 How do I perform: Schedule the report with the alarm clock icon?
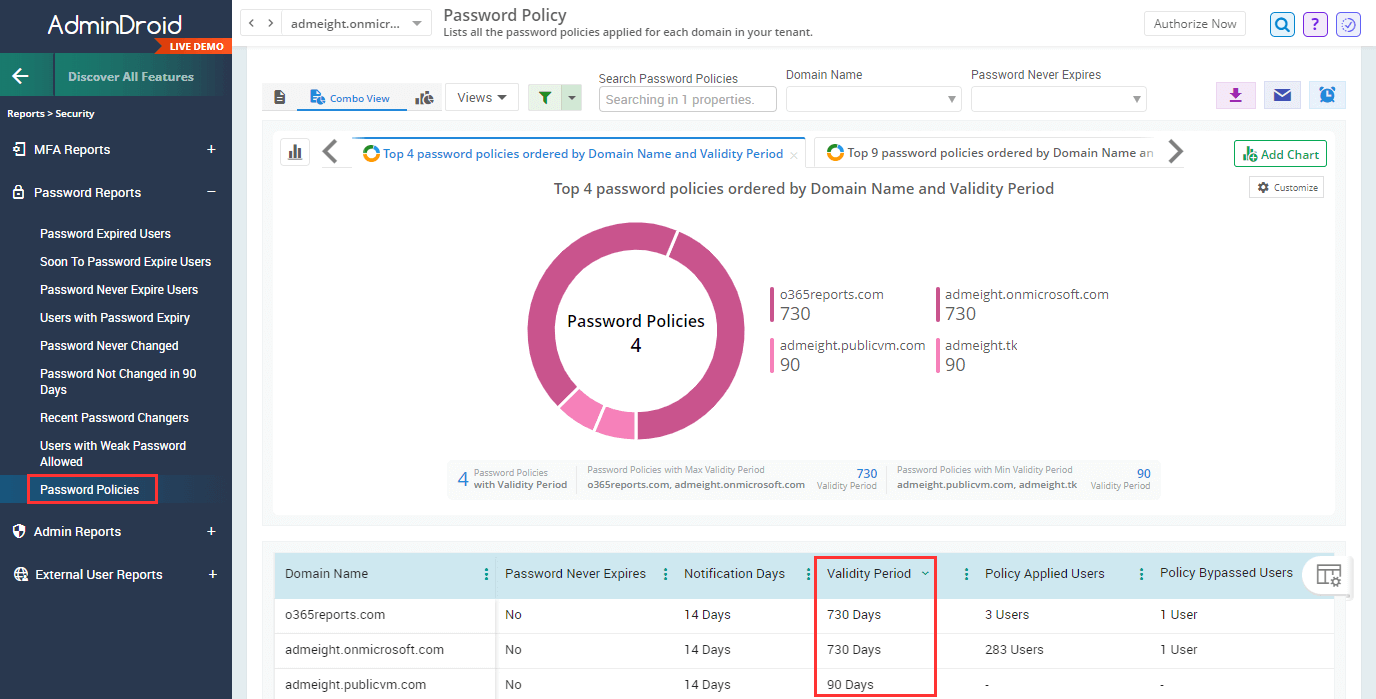click(1327, 95)
